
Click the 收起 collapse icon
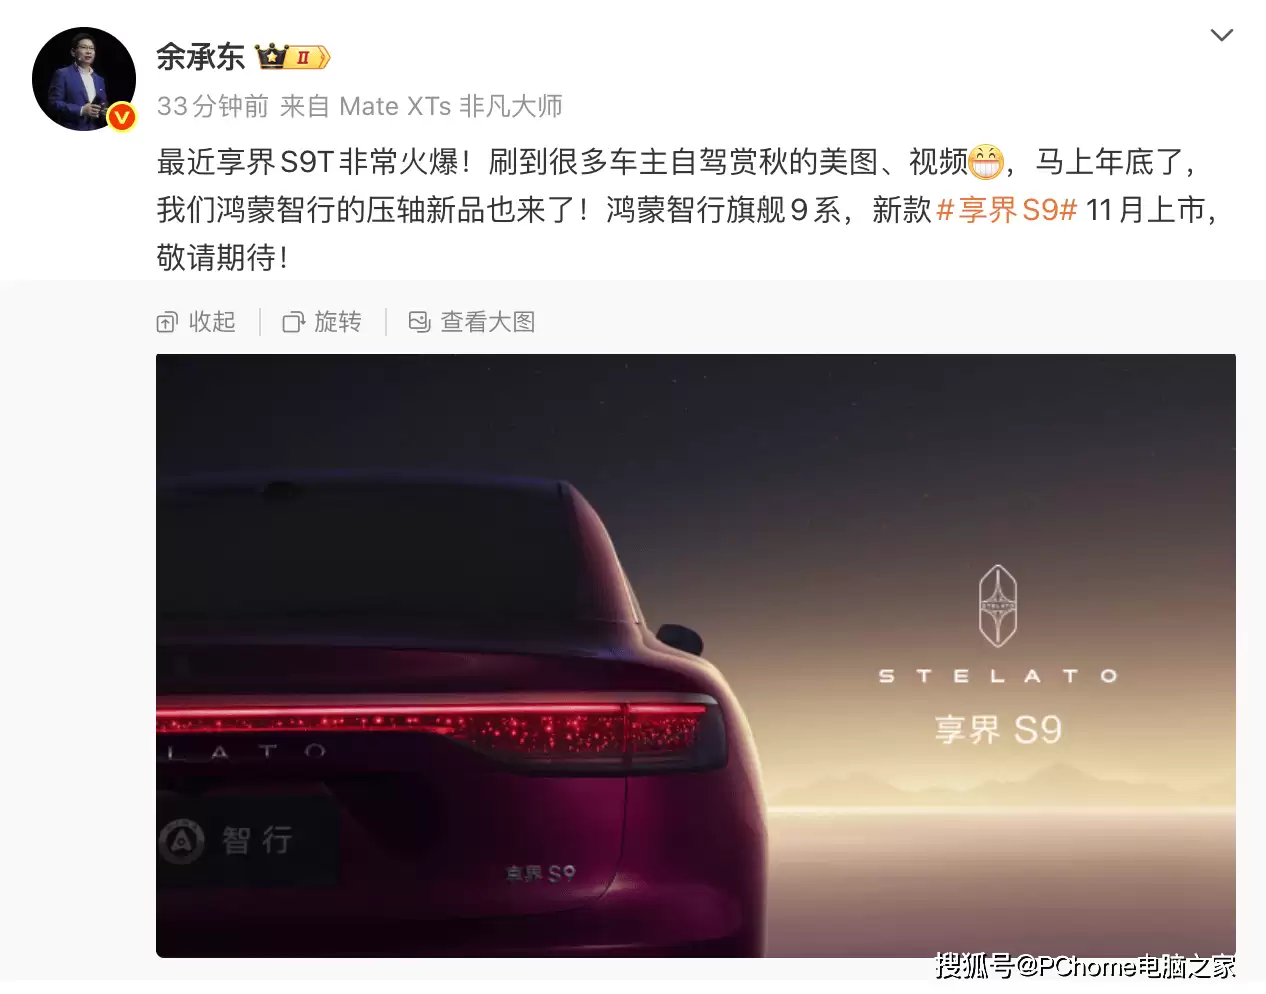pyautogui.click(x=167, y=322)
